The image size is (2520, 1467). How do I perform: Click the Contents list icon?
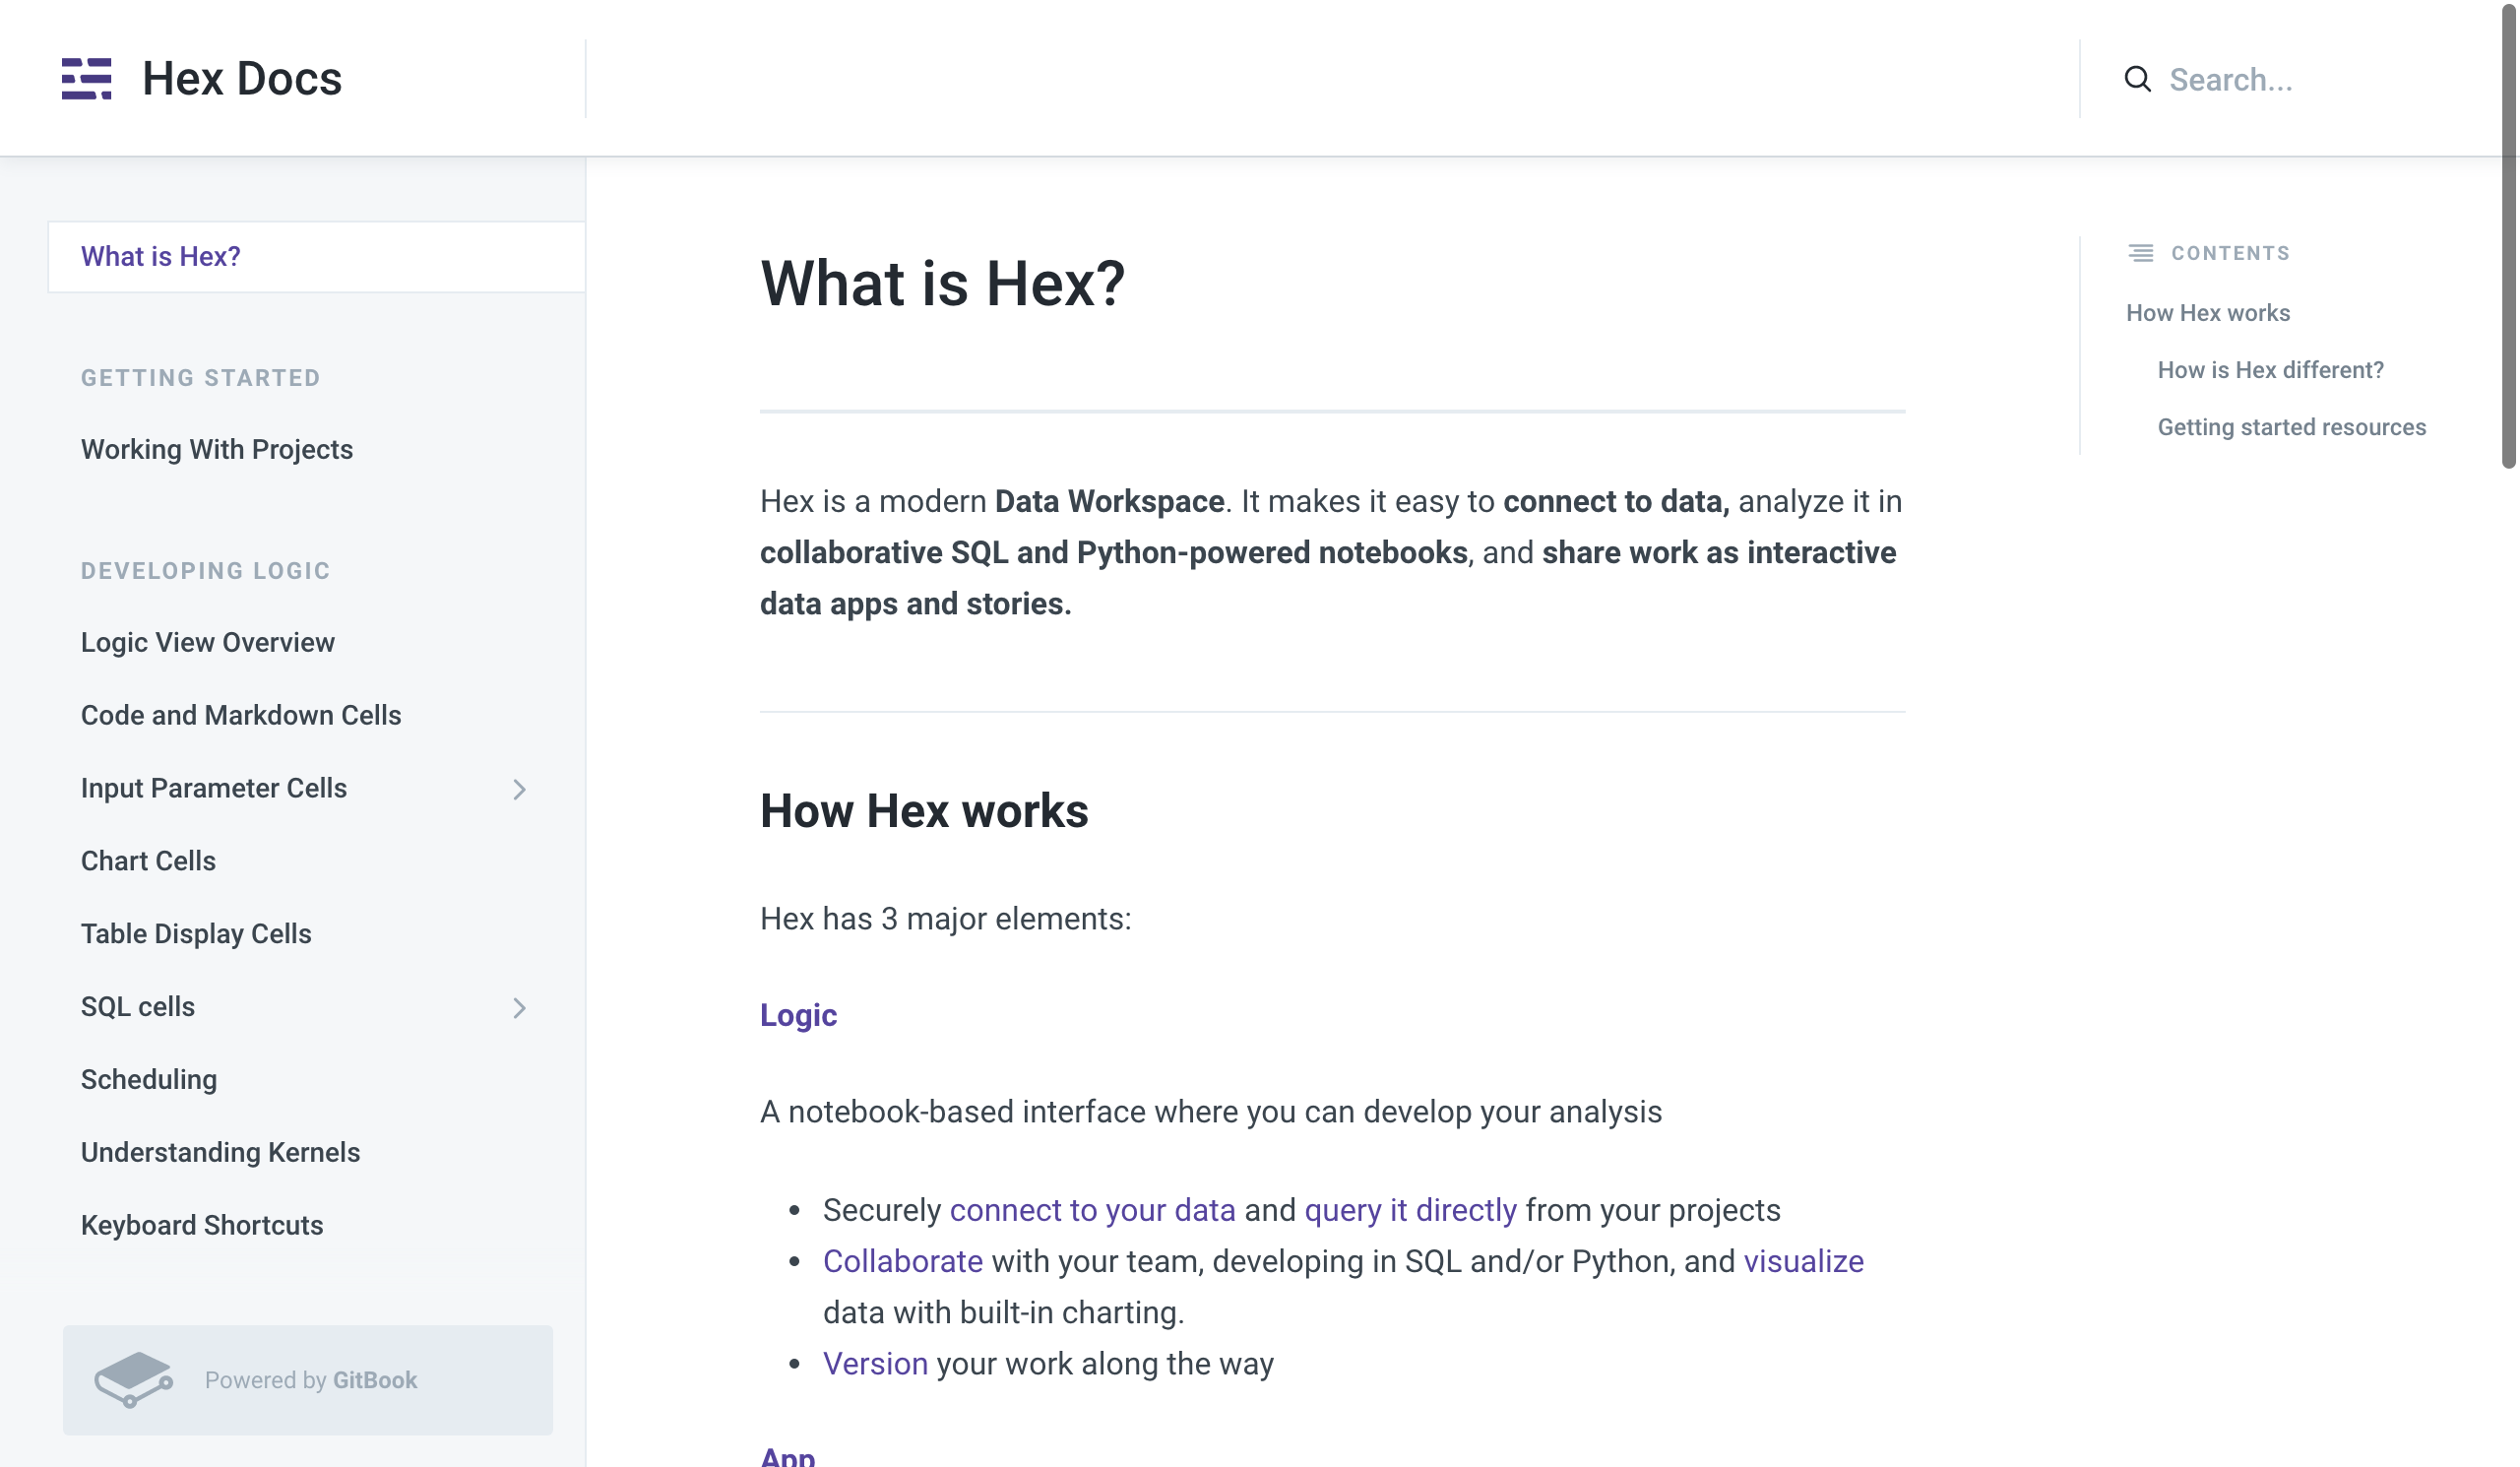click(2140, 253)
